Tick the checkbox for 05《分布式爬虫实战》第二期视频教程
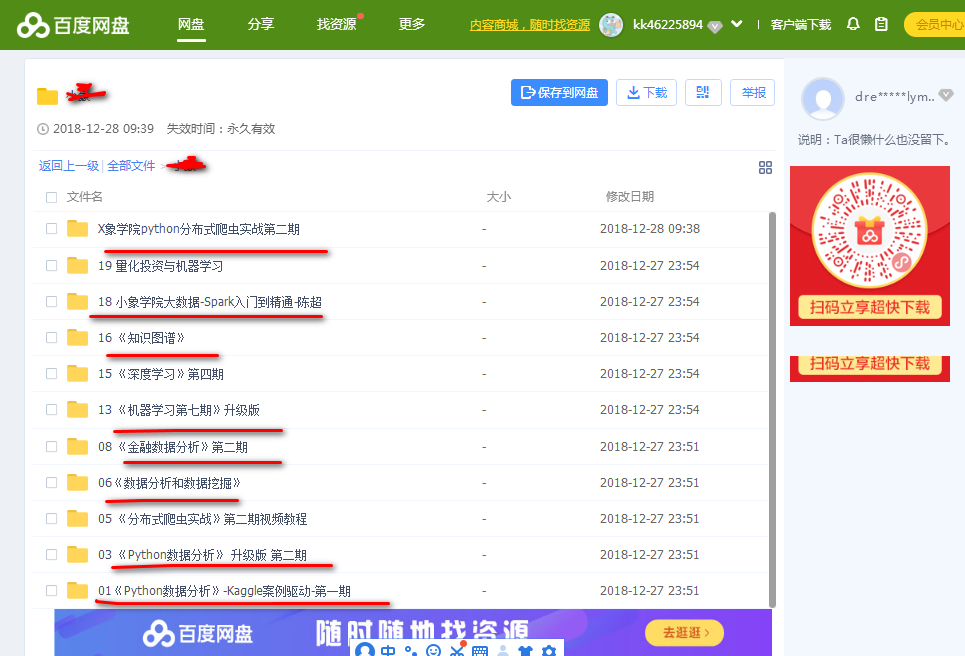965x656 pixels. click(x=52, y=519)
